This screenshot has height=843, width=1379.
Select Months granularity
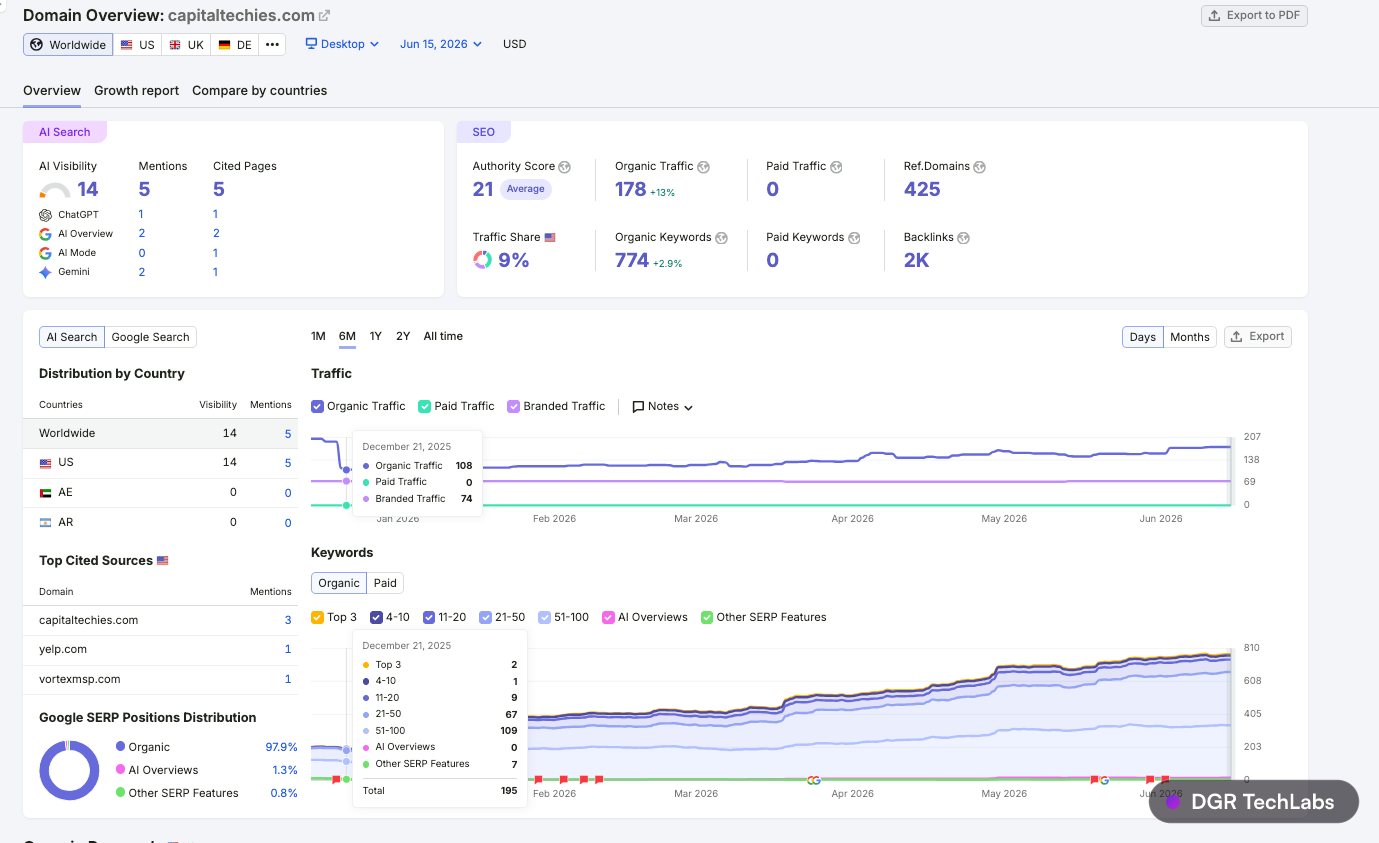[1190, 337]
